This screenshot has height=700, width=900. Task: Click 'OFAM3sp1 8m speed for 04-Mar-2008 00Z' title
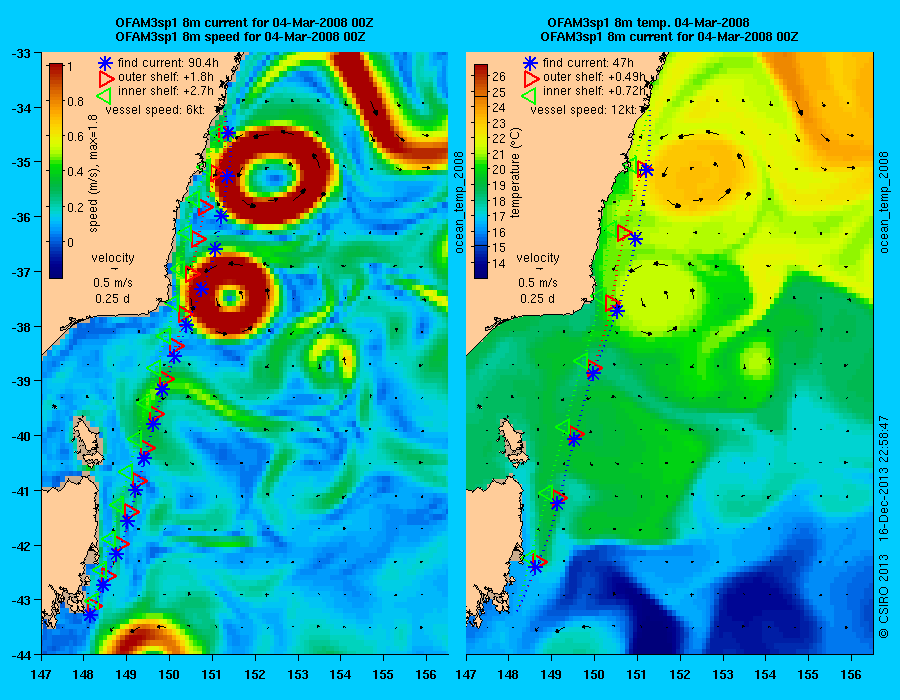(x=240, y=37)
